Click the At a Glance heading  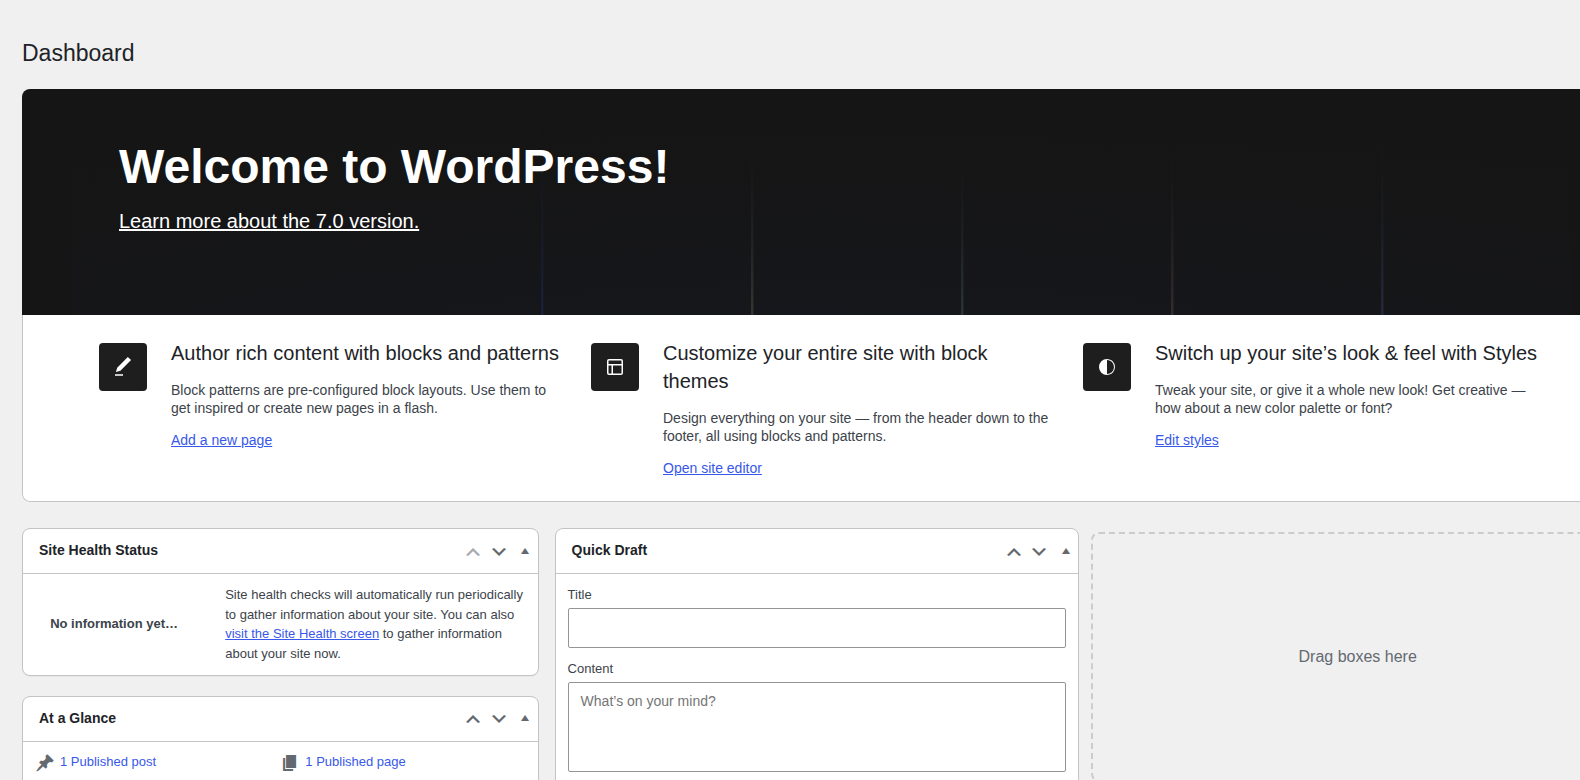[x=77, y=718]
